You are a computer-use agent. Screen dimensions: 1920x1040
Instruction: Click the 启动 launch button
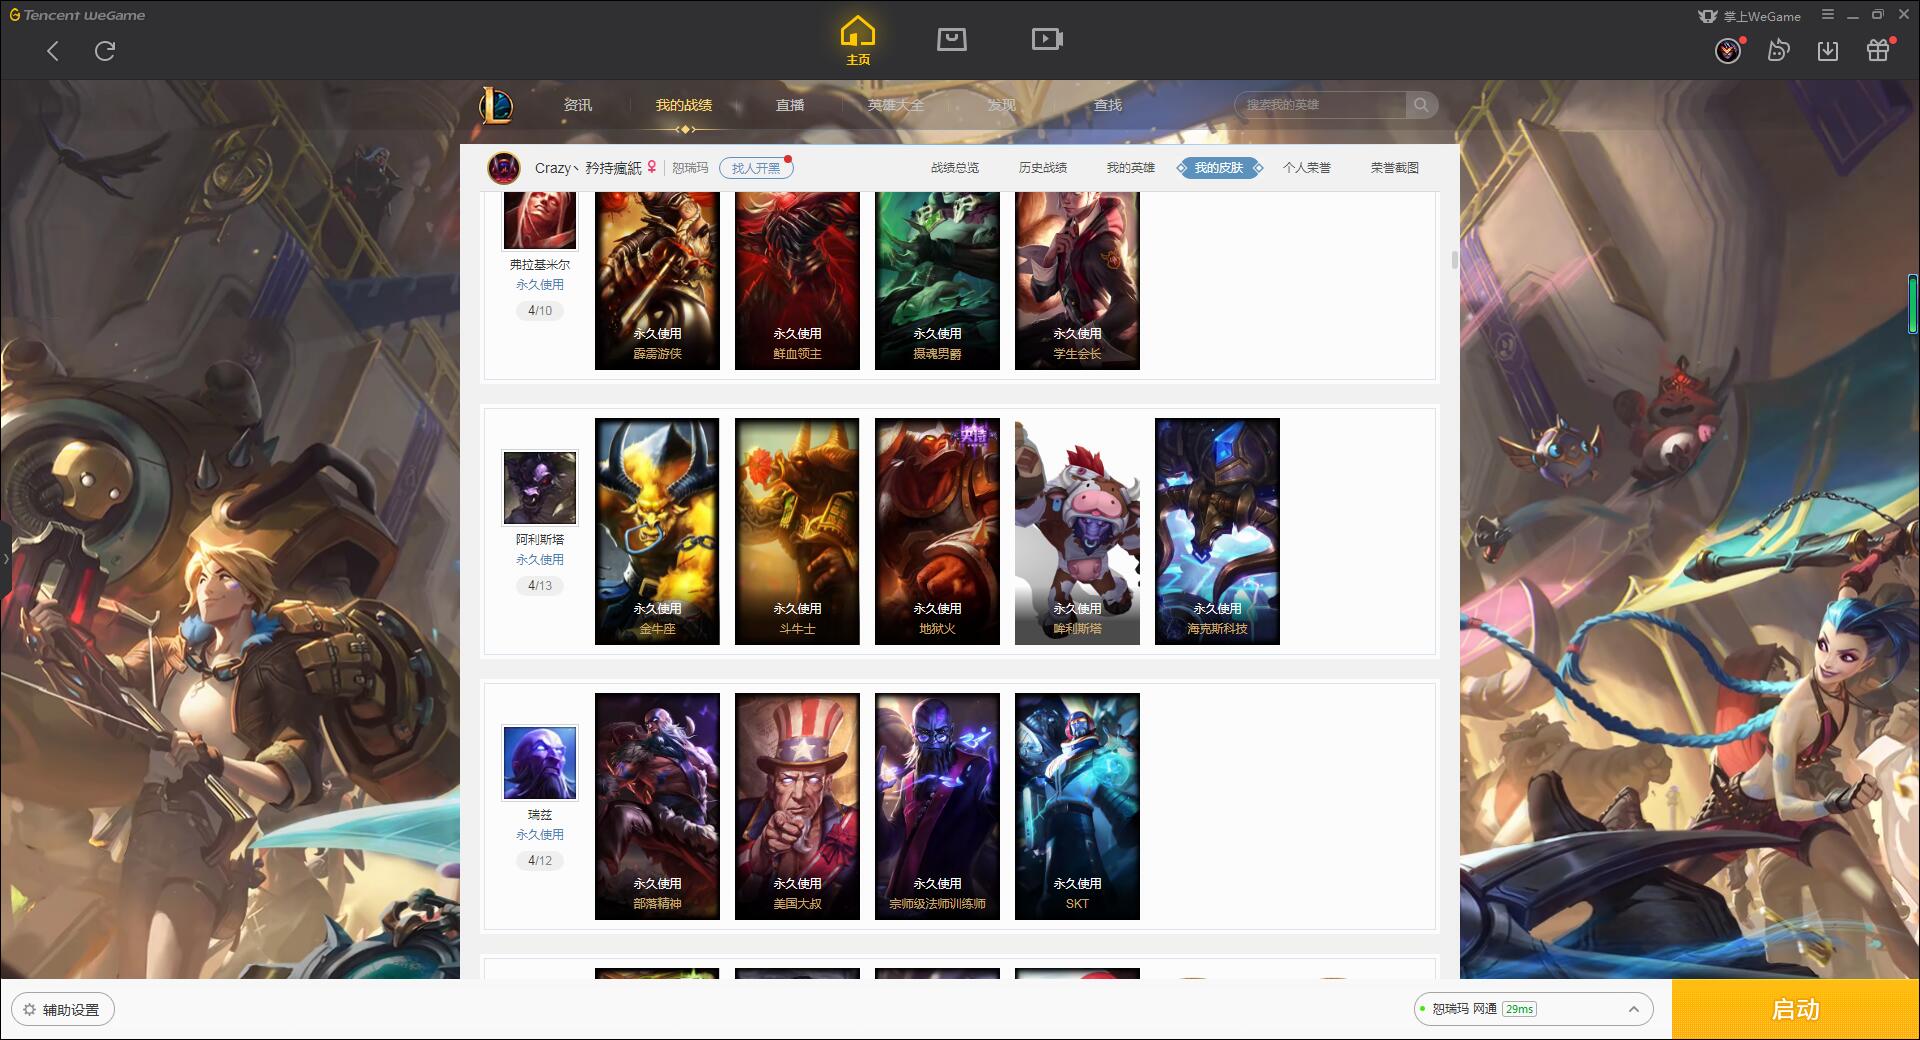[1796, 1010]
